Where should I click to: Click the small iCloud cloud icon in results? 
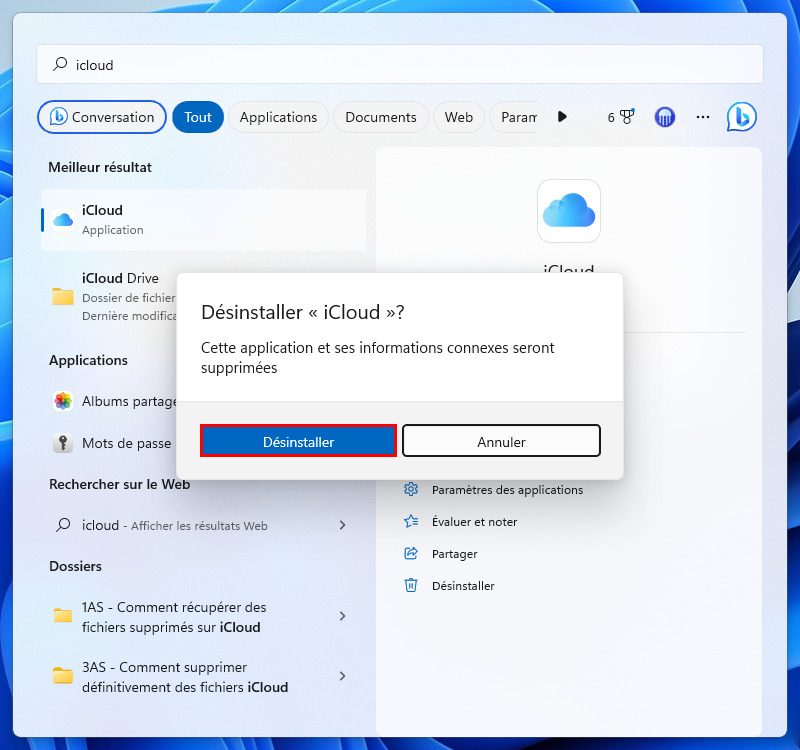pyautogui.click(x=63, y=220)
